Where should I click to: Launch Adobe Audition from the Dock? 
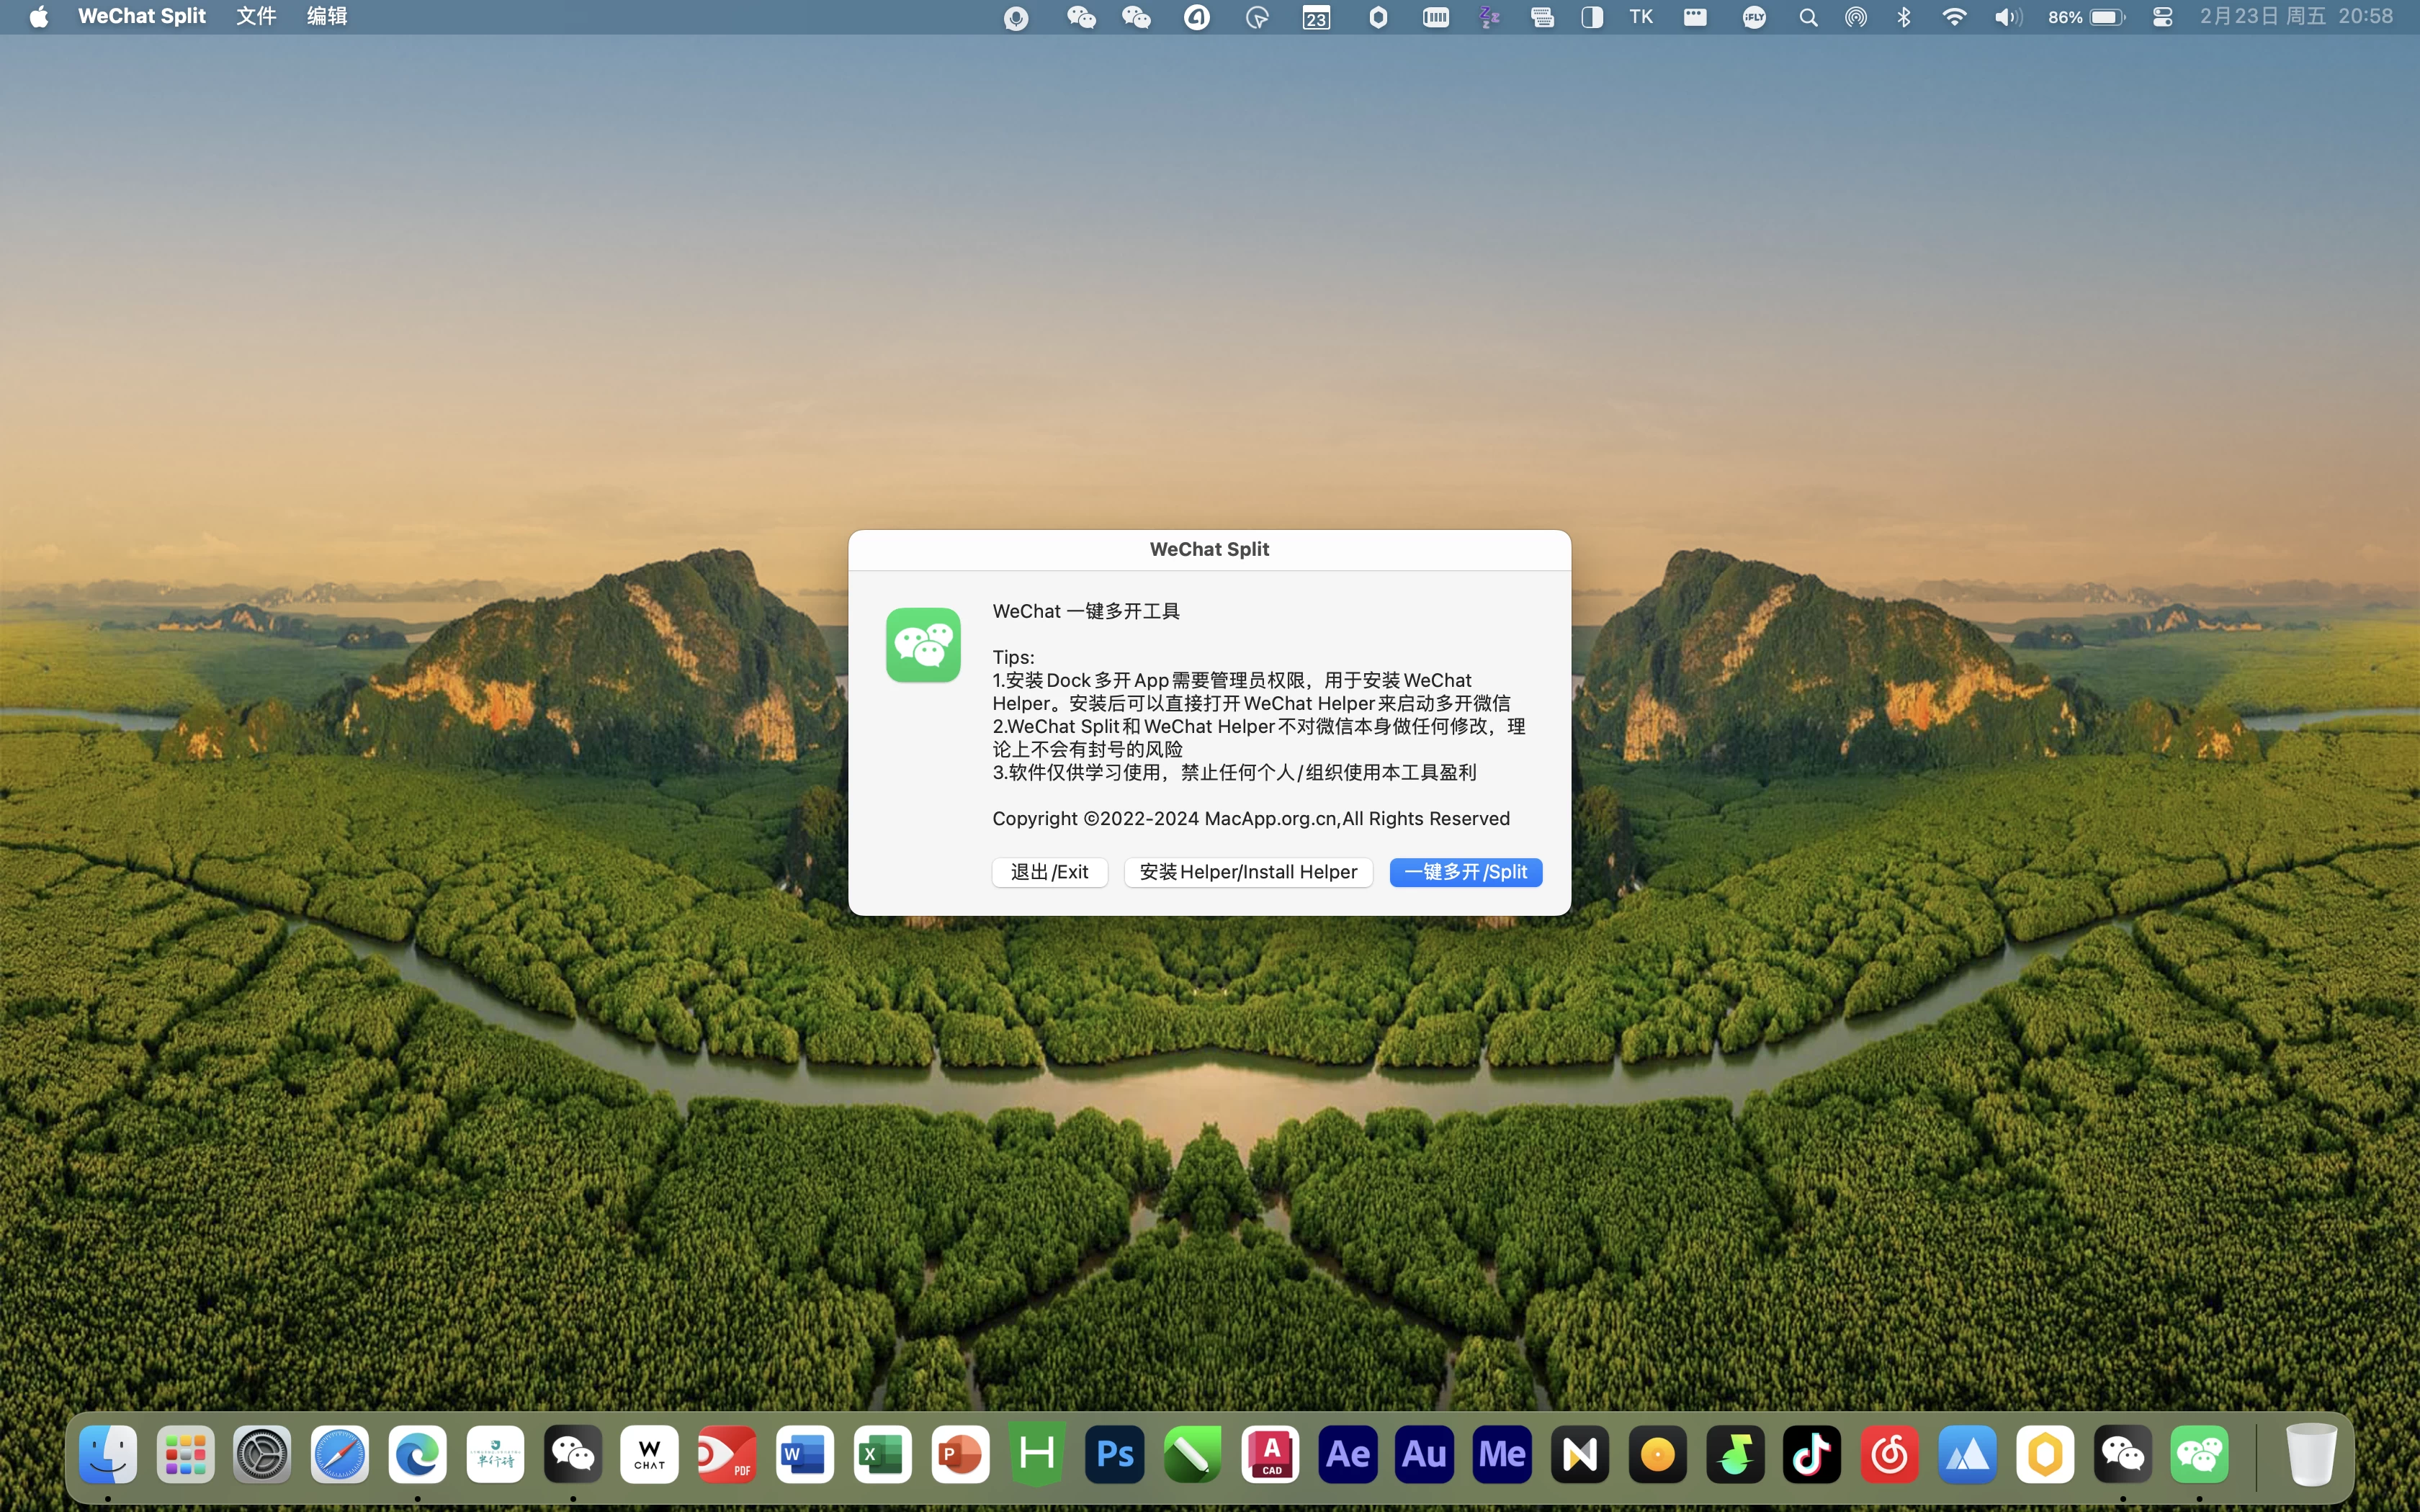[x=1424, y=1454]
